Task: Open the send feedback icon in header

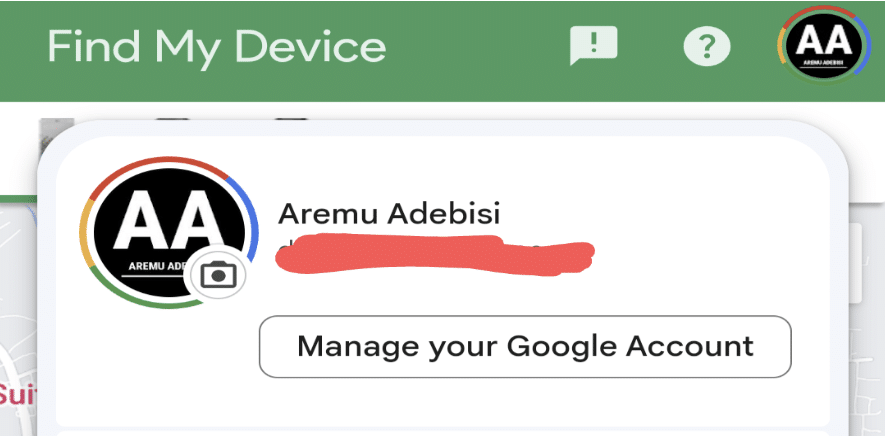Action: [593, 45]
